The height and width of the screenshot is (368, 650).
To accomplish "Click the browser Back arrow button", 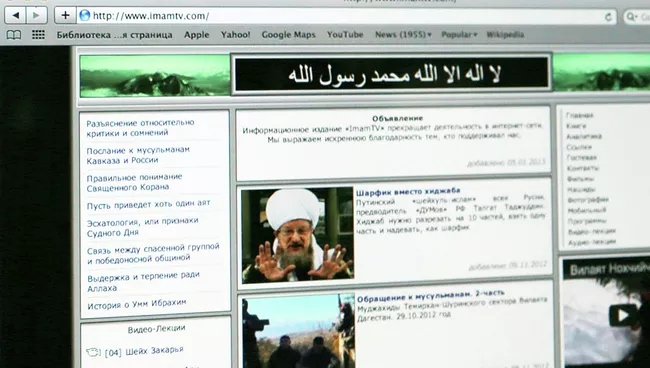I will pos(15,16).
